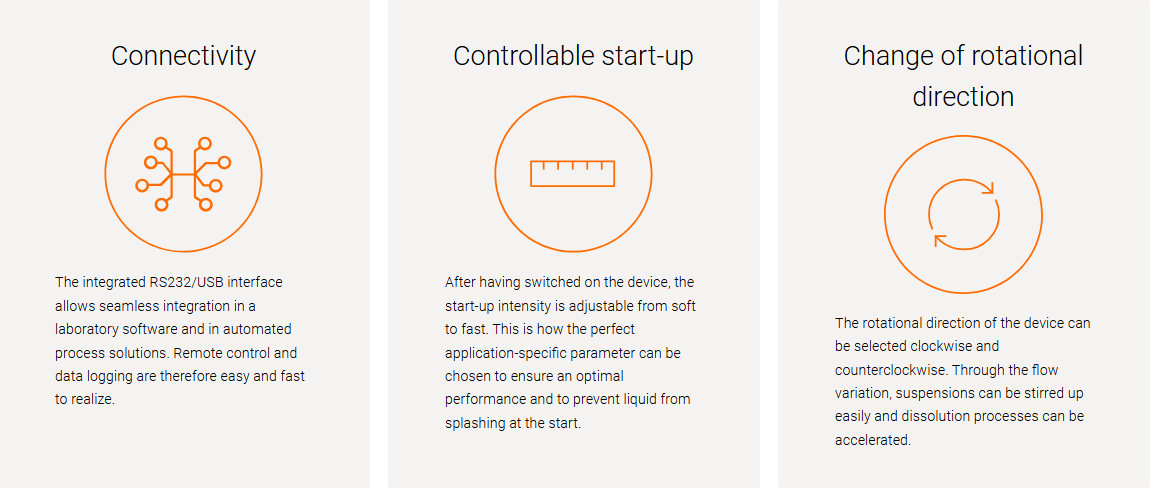Select the line beginning "After having switched on"
Viewport: 1156px width, 490px height.
[569, 281]
